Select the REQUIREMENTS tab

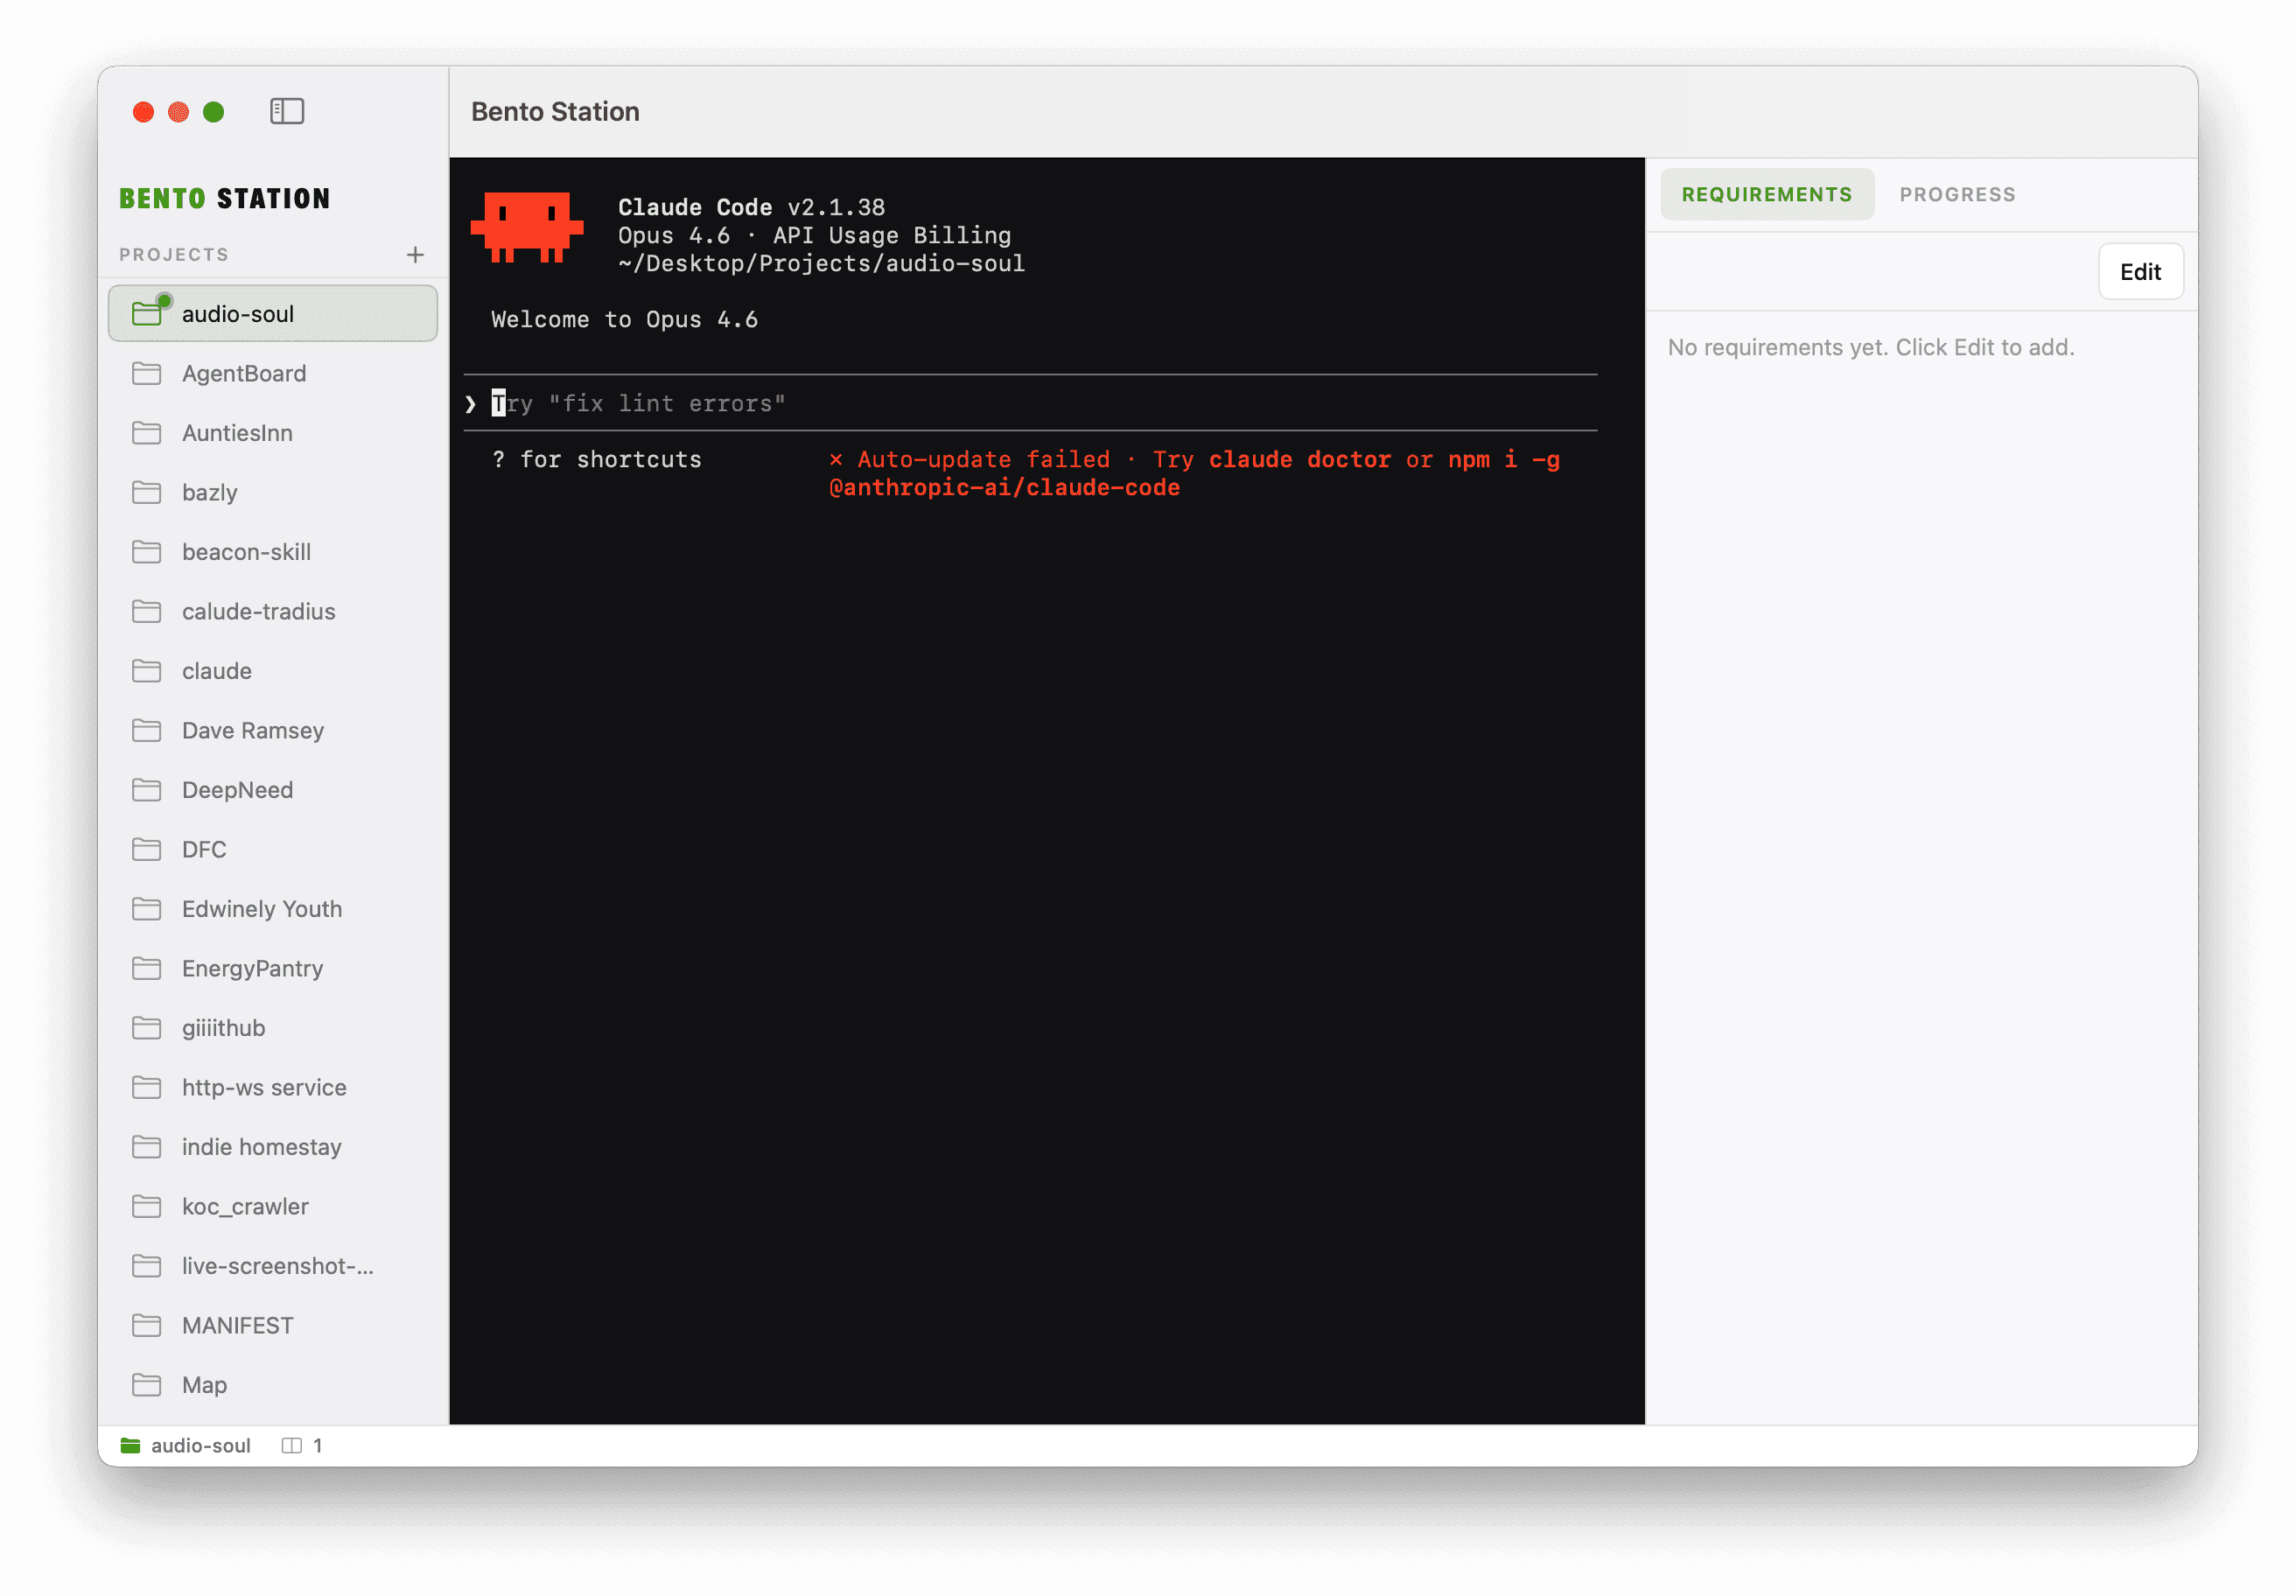point(1766,195)
